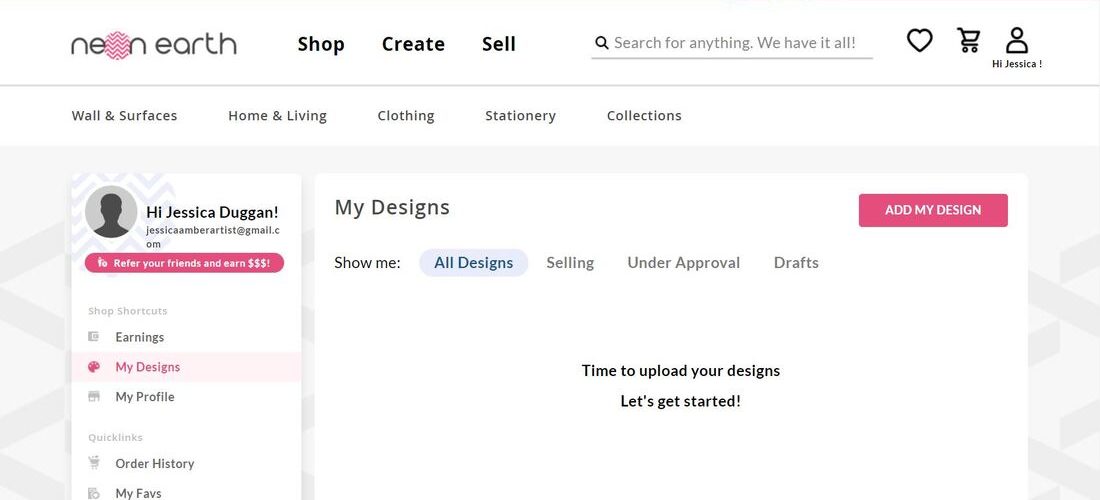Focus the Search for anything field
This screenshot has height=500, width=1100.
point(732,43)
